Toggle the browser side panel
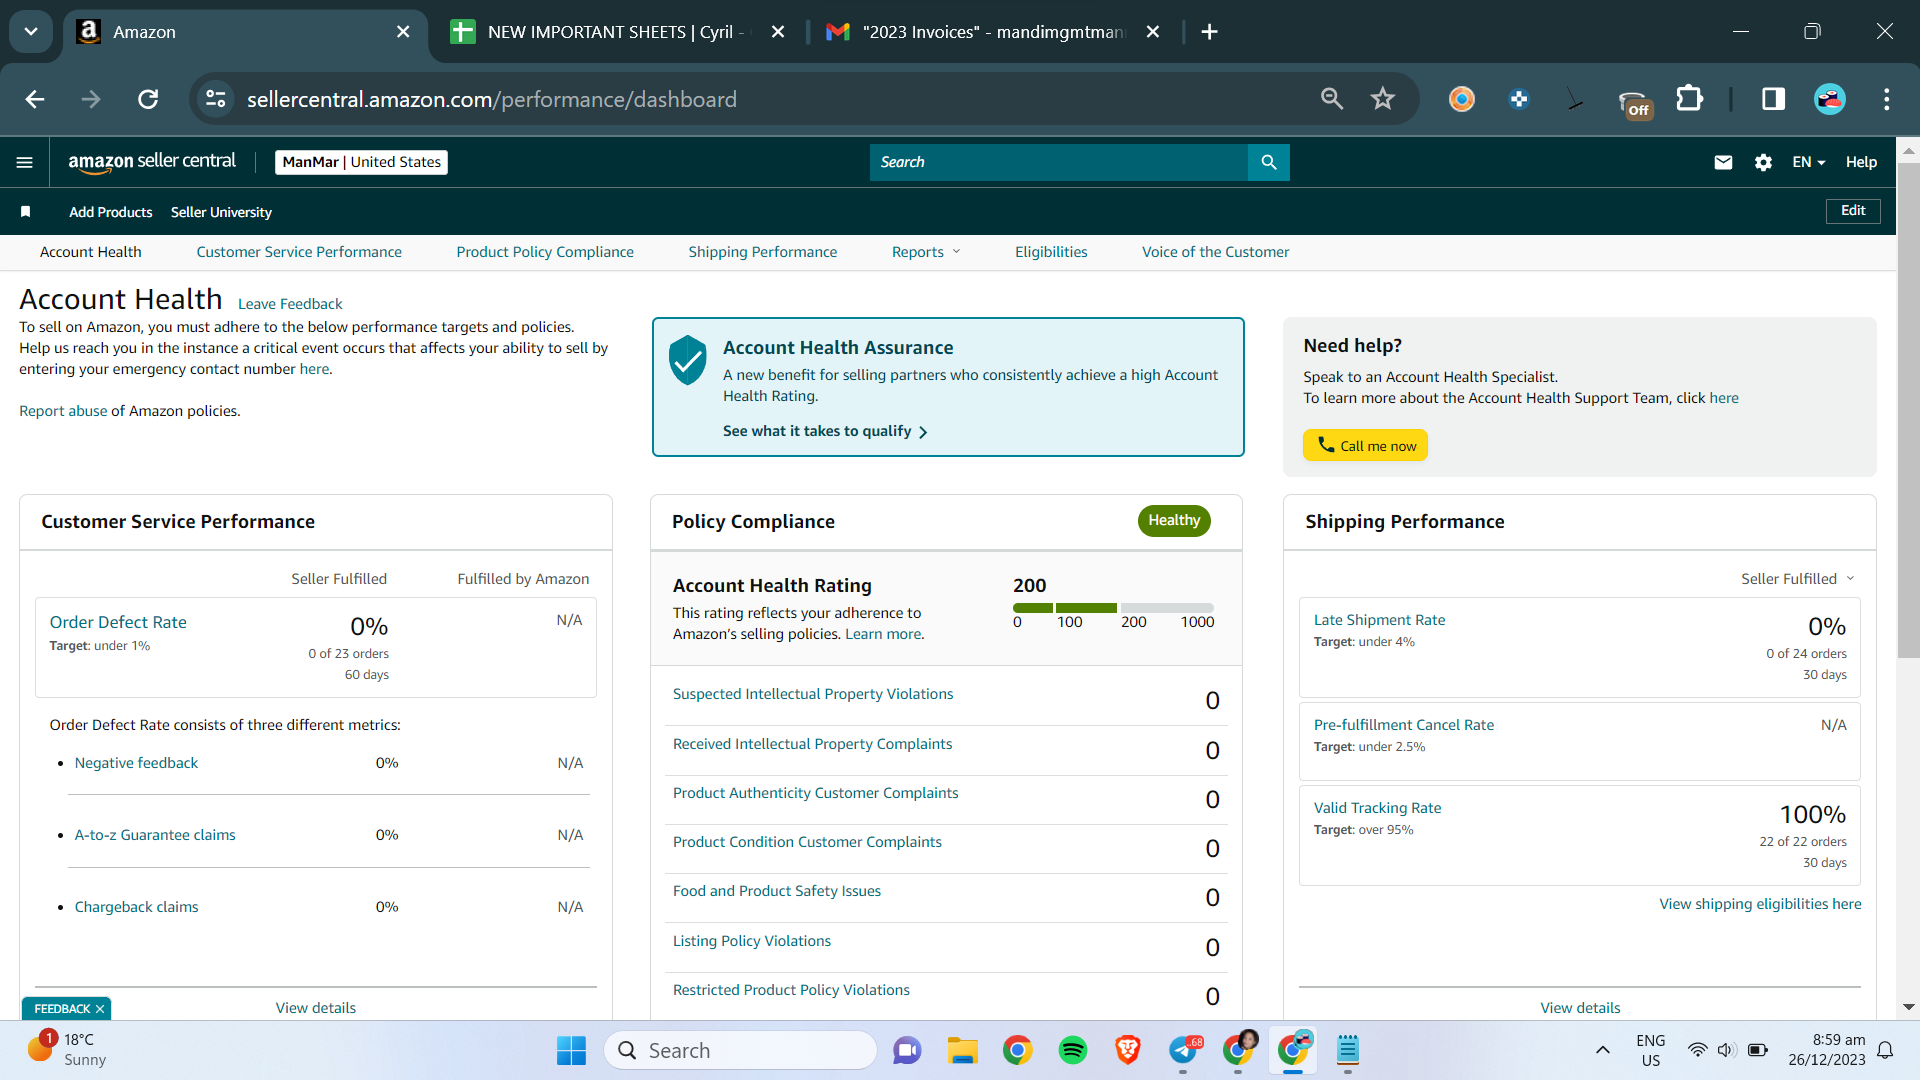The width and height of the screenshot is (1920, 1080). [x=1773, y=99]
